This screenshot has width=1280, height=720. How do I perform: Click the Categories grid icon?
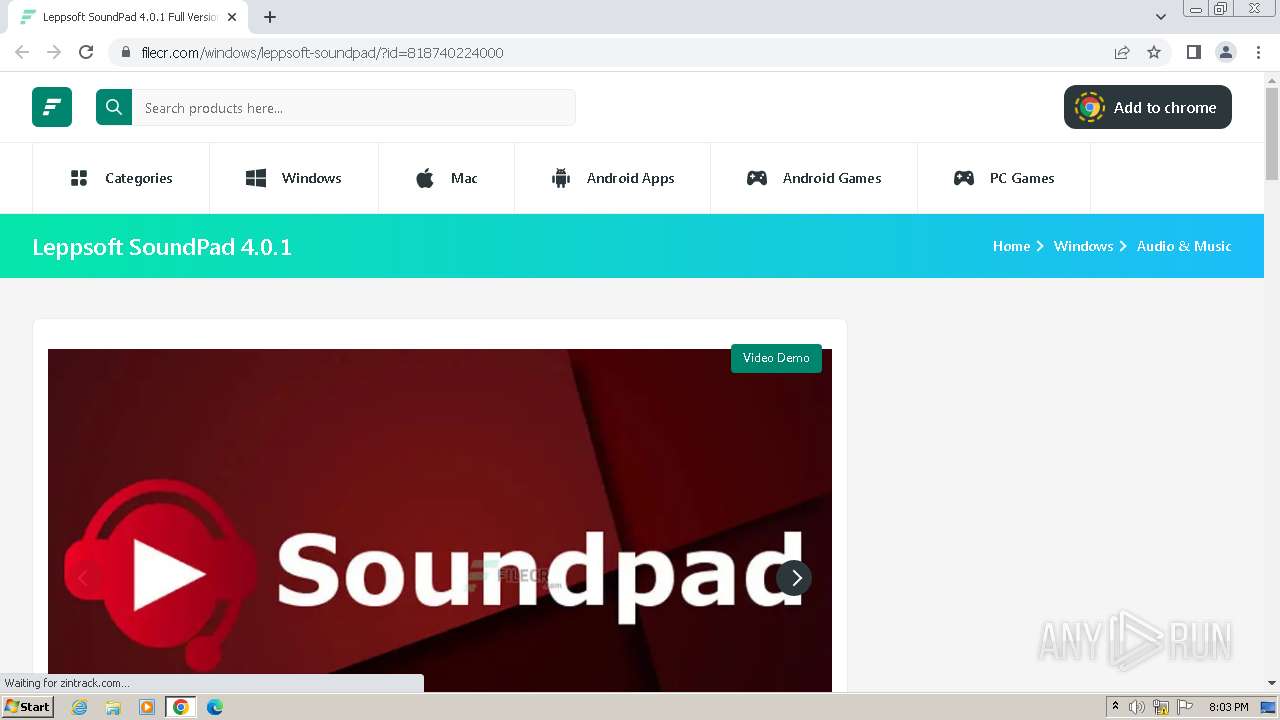click(79, 178)
